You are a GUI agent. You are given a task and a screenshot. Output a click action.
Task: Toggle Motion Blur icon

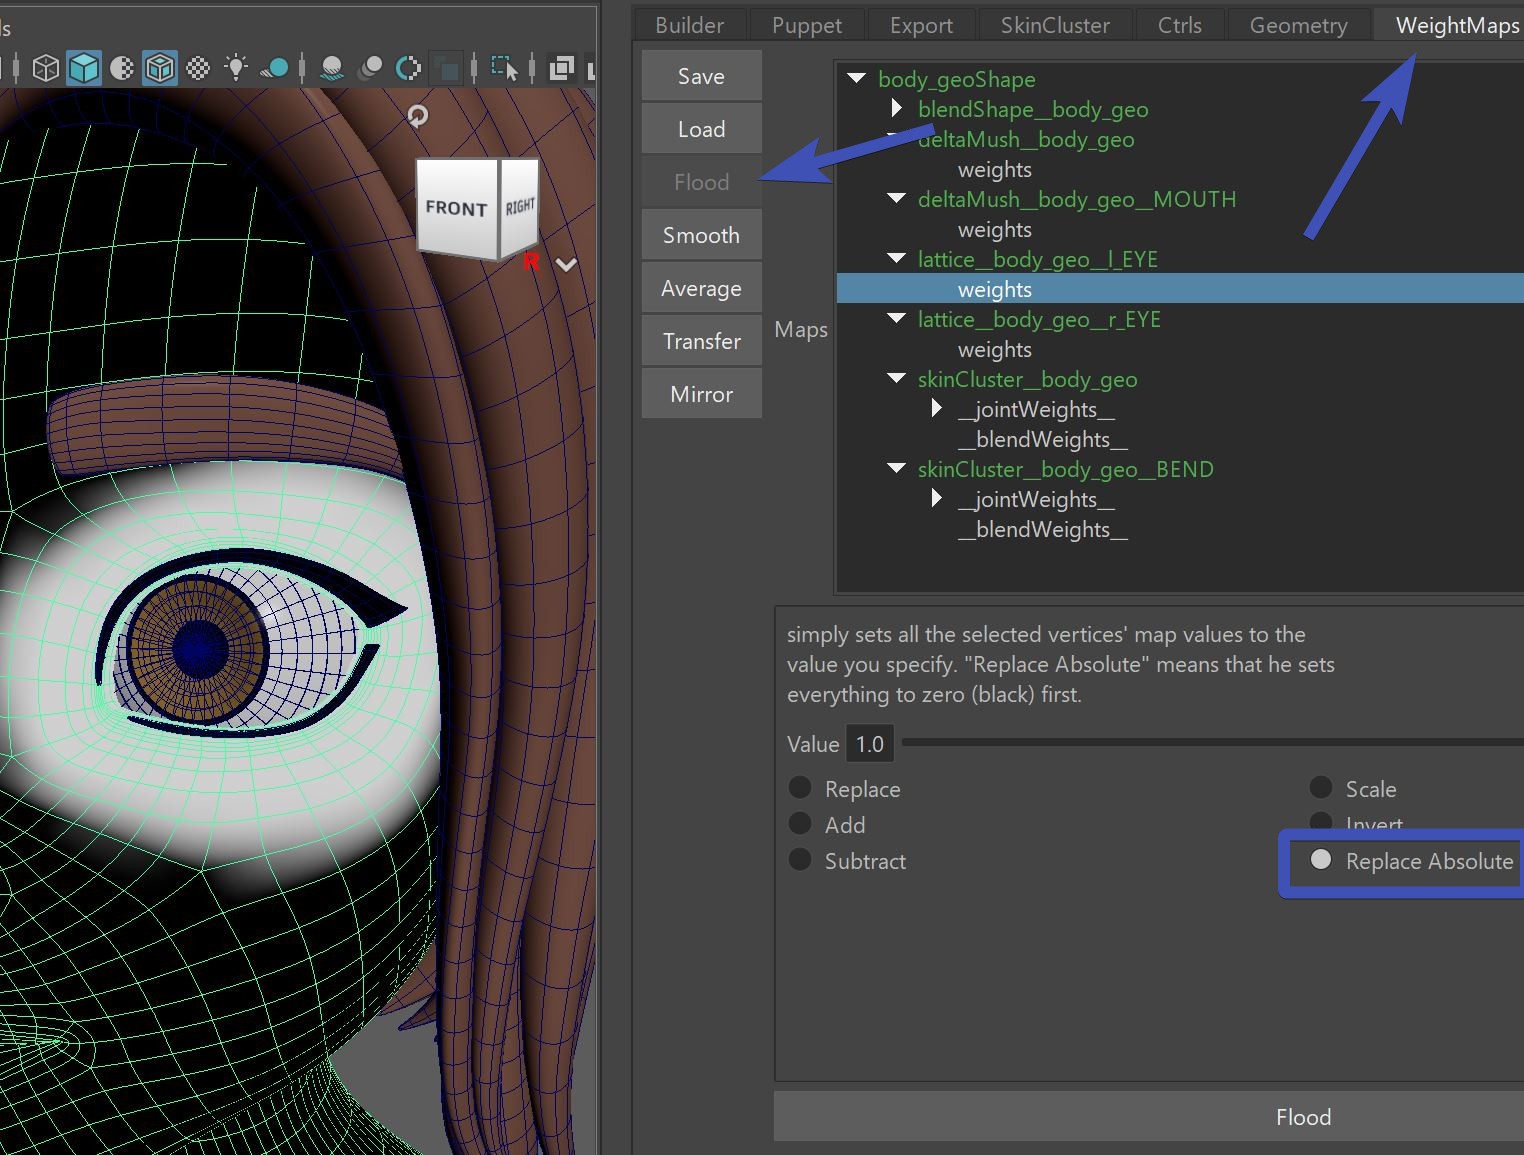click(370, 68)
